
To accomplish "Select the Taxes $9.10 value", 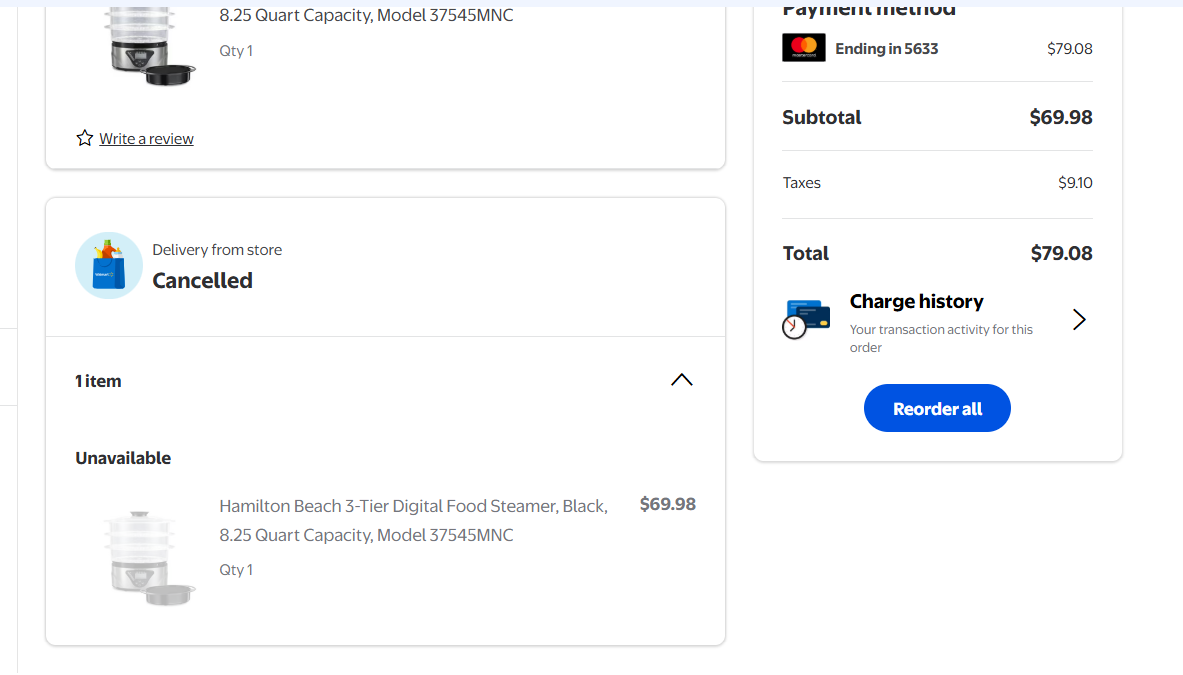I will pos(1075,183).
